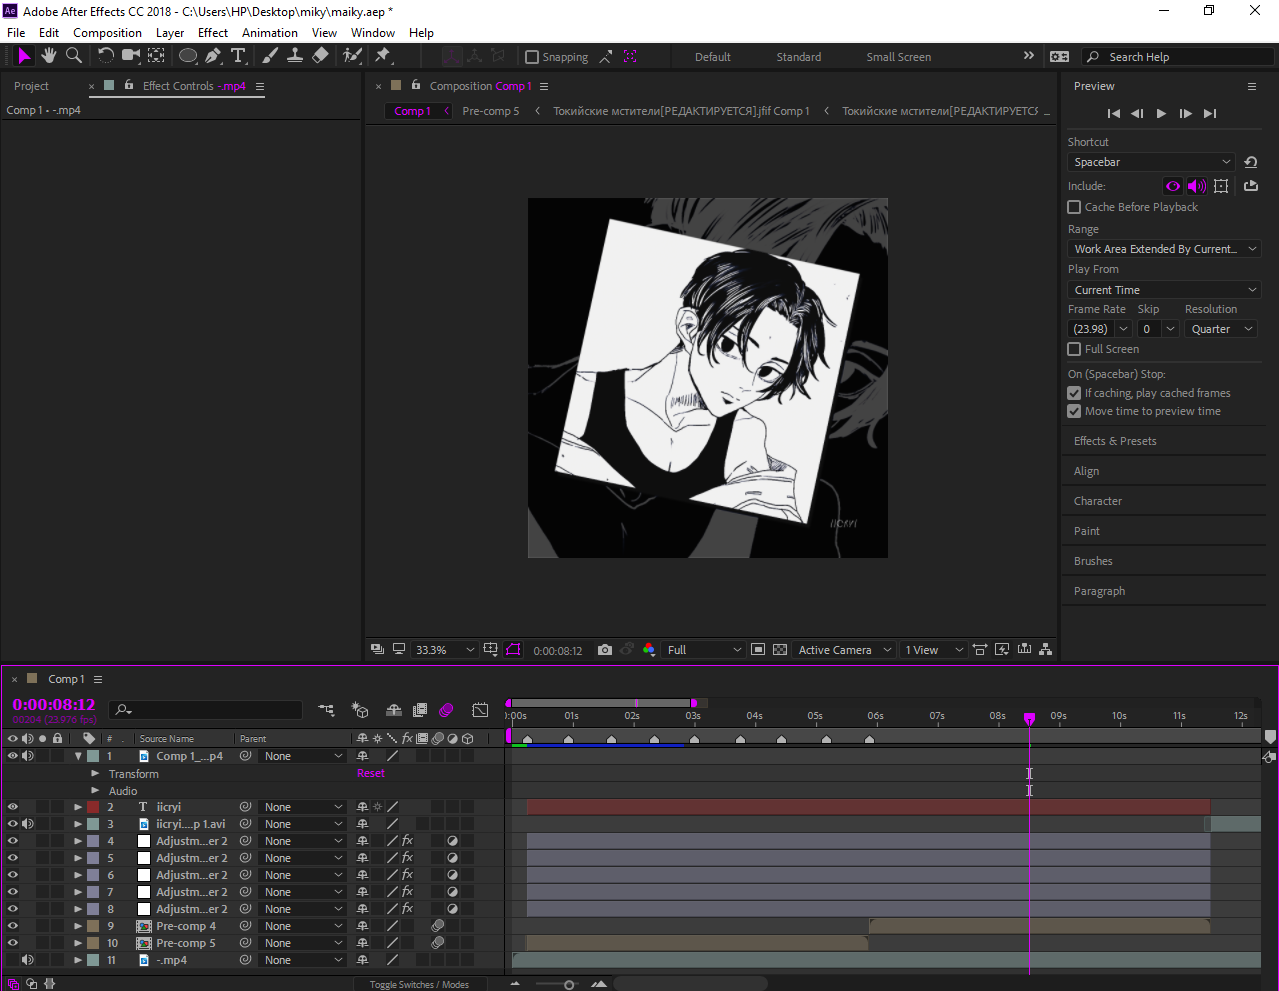The width and height of the screenshot is (1279, 991).
Task: Expand the Audio property of layer 1
Action: pos(95,791)
